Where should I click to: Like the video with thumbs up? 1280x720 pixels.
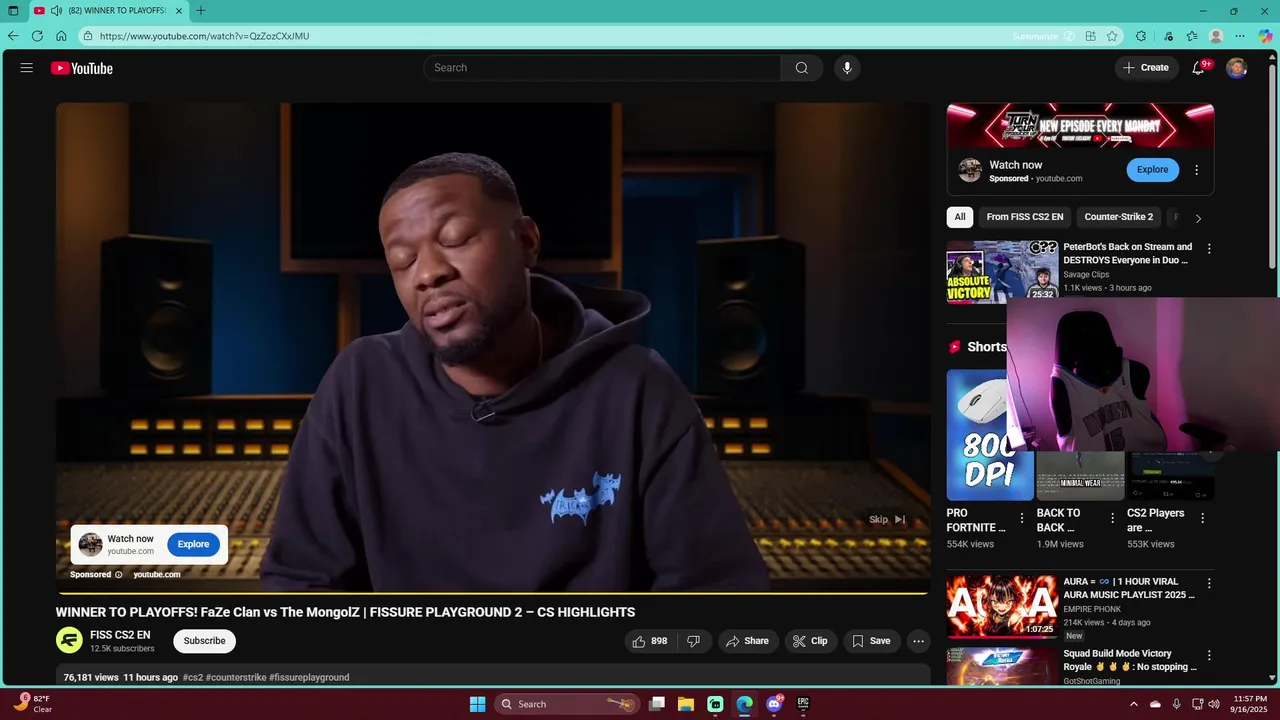649,641
